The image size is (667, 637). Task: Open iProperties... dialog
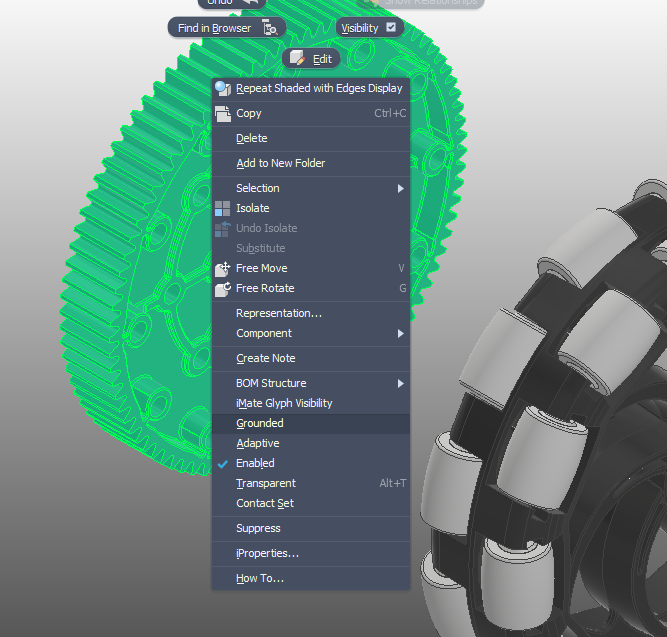(x=311, y=554)
